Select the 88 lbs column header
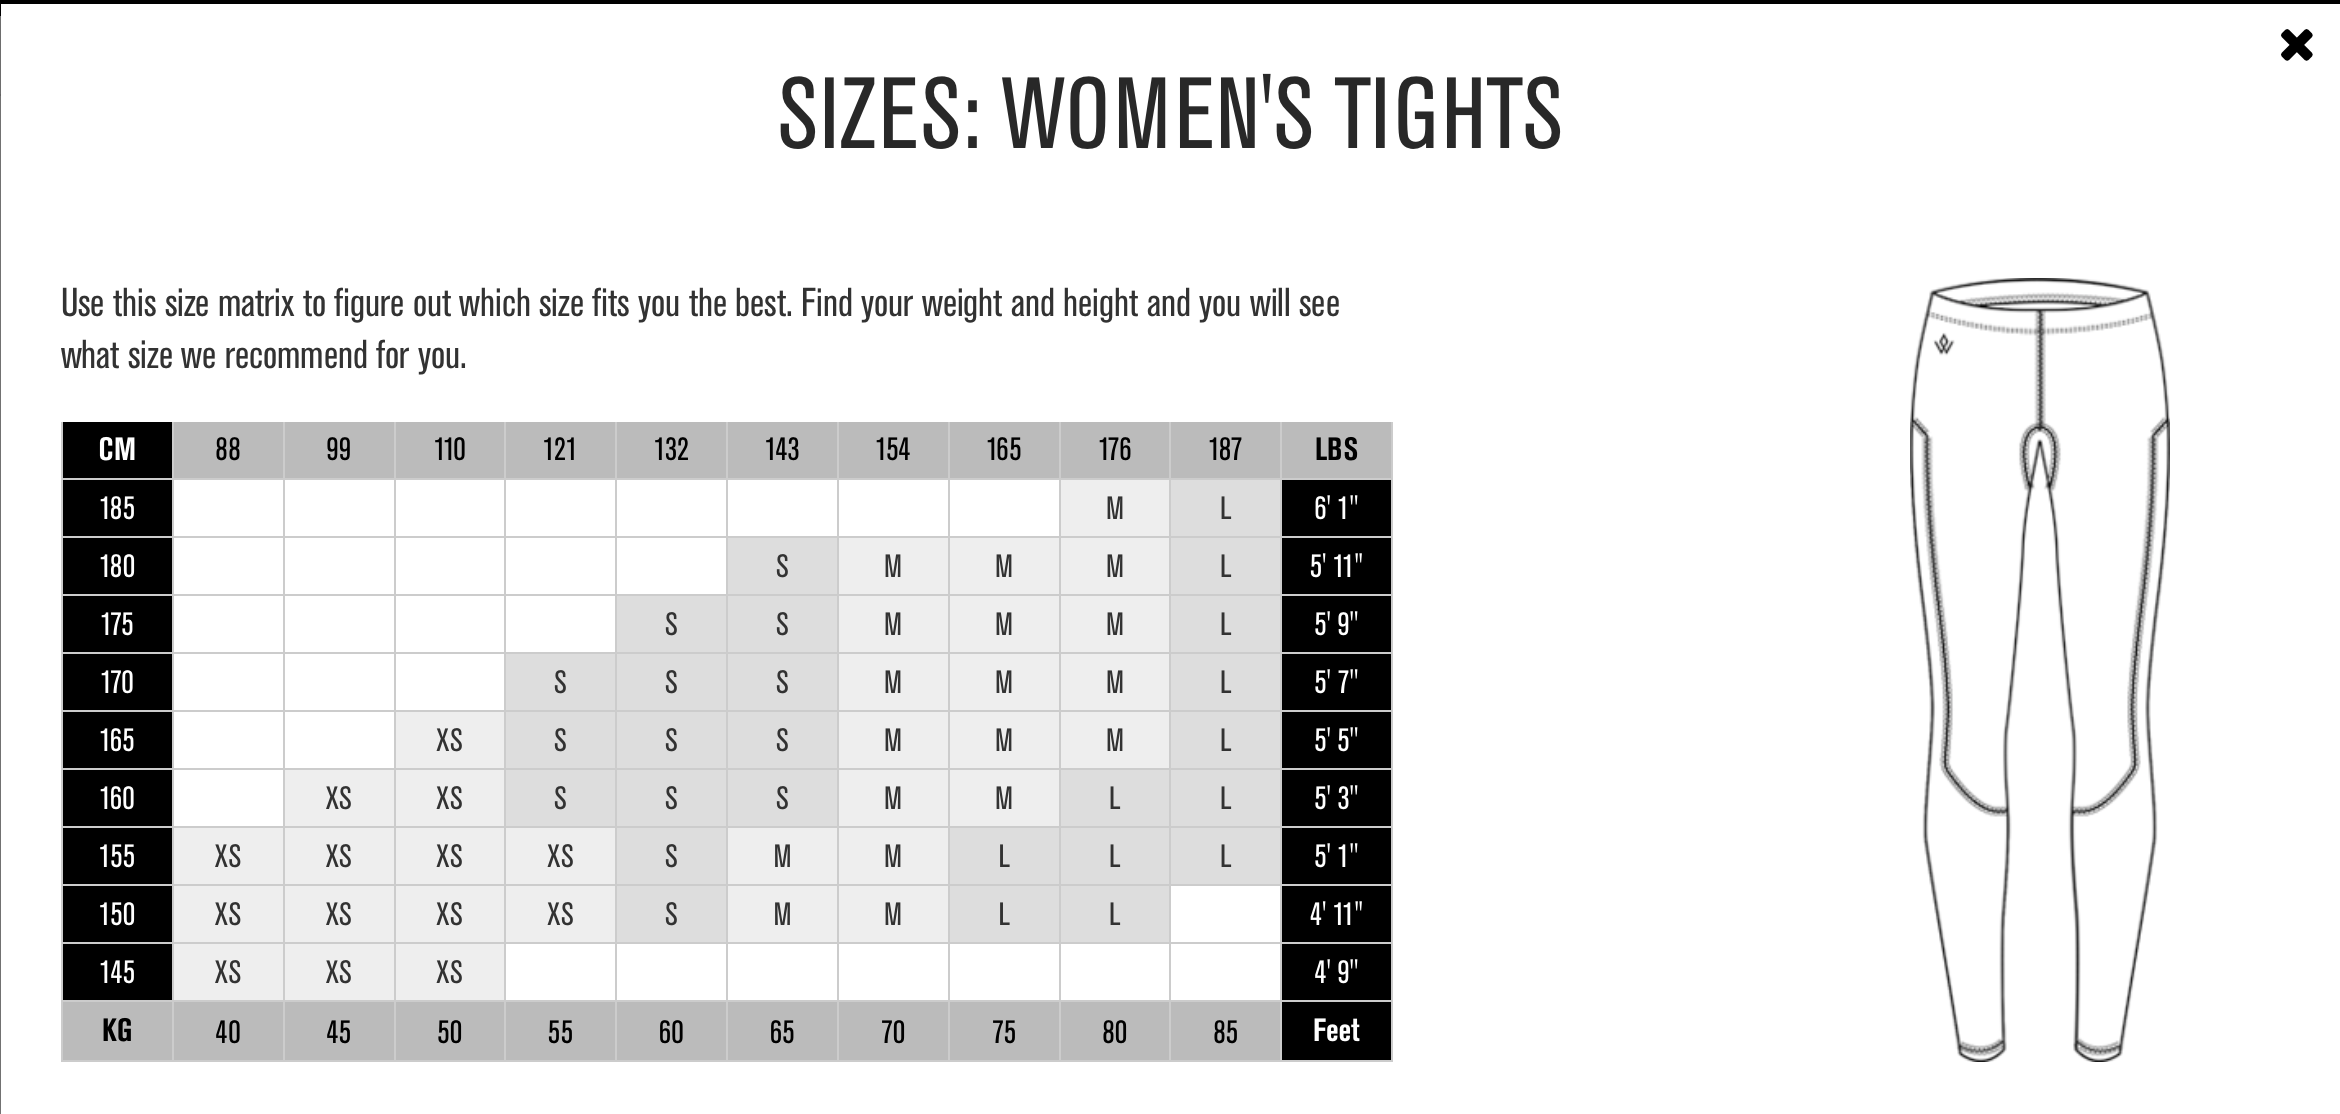 pyautogui.click(x=228, y=450)
